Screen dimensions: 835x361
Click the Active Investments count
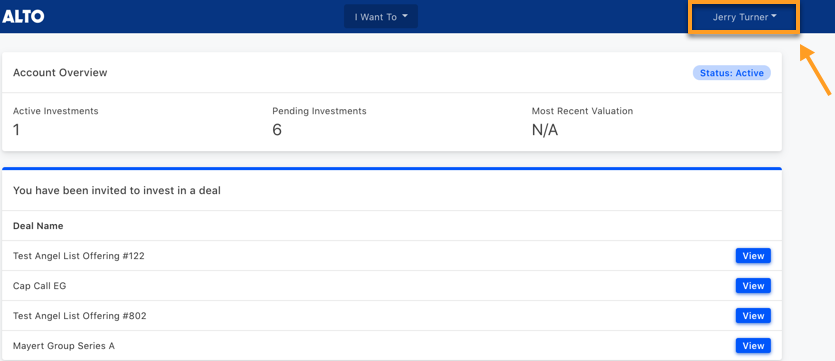coord(17,129)
